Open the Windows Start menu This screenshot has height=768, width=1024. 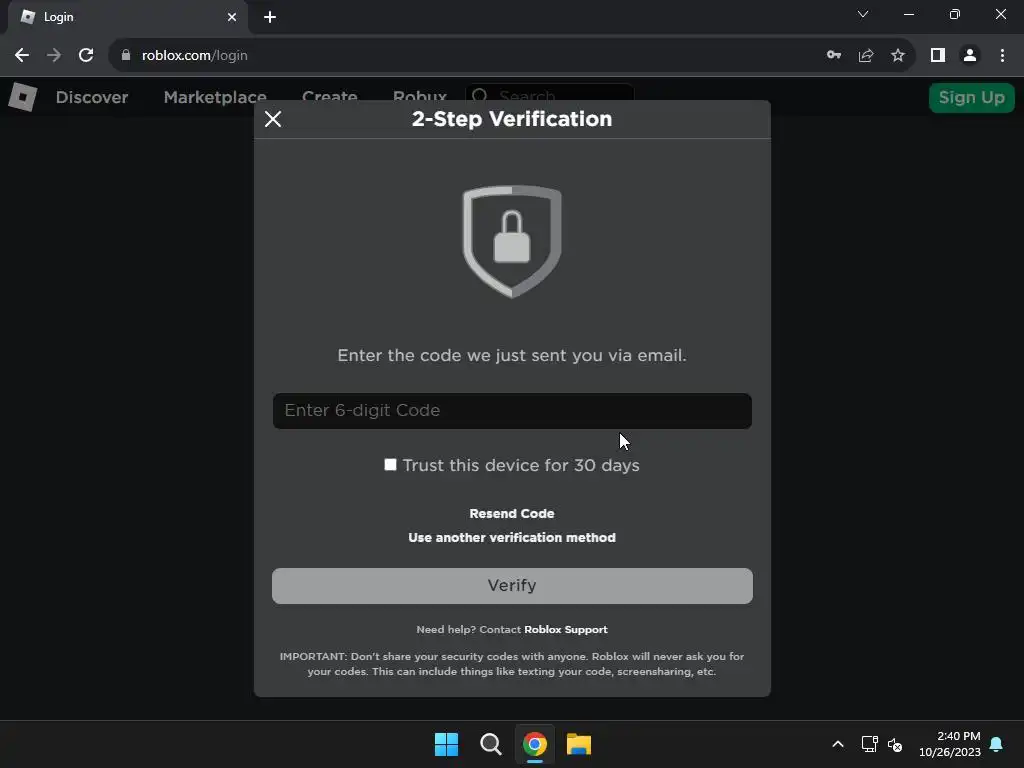pos(447,744)
